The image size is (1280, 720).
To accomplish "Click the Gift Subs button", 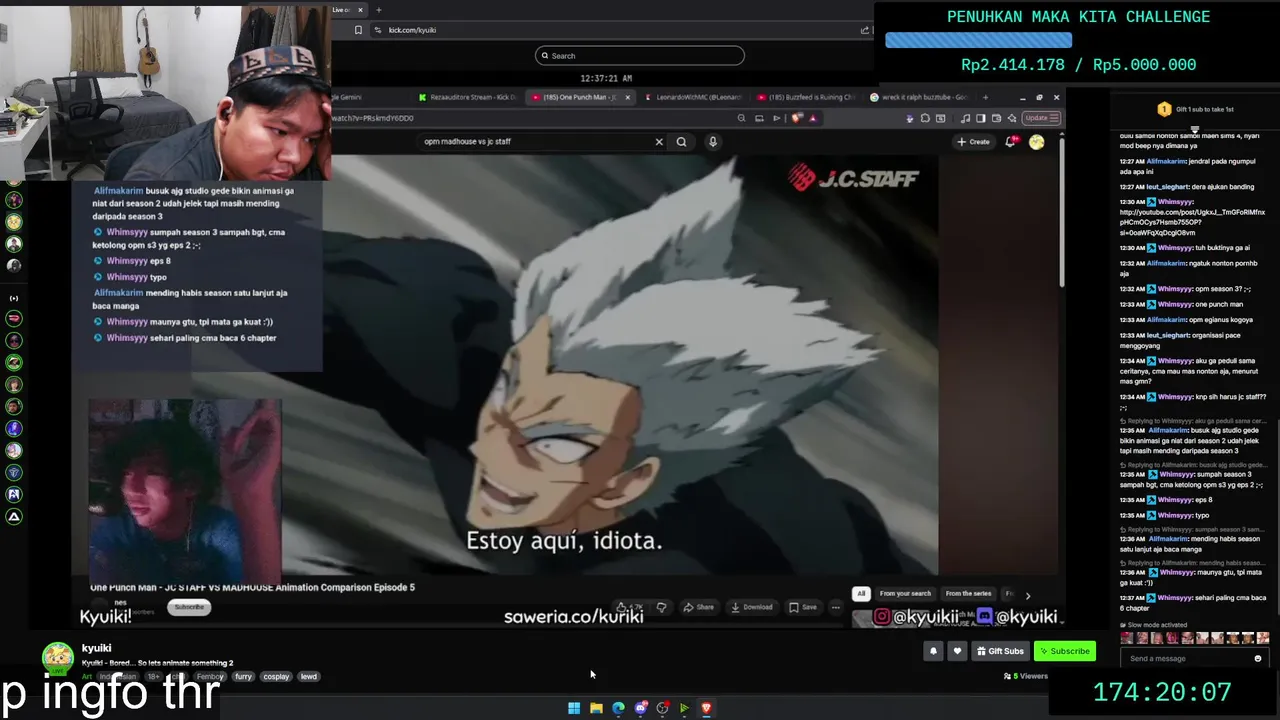I will tap(1000, 651).
